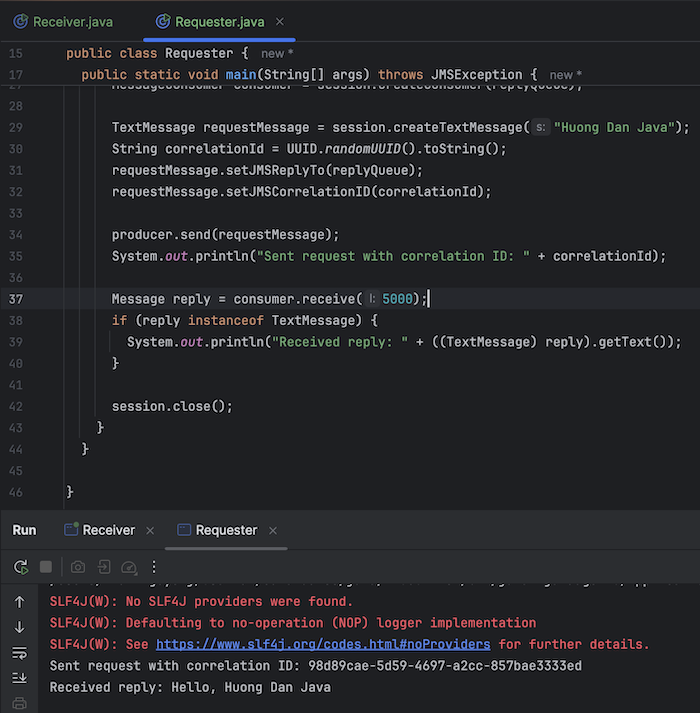700x713 pixels.
Task: Click setJMSReplyTo method call
Action: point(275,170)
